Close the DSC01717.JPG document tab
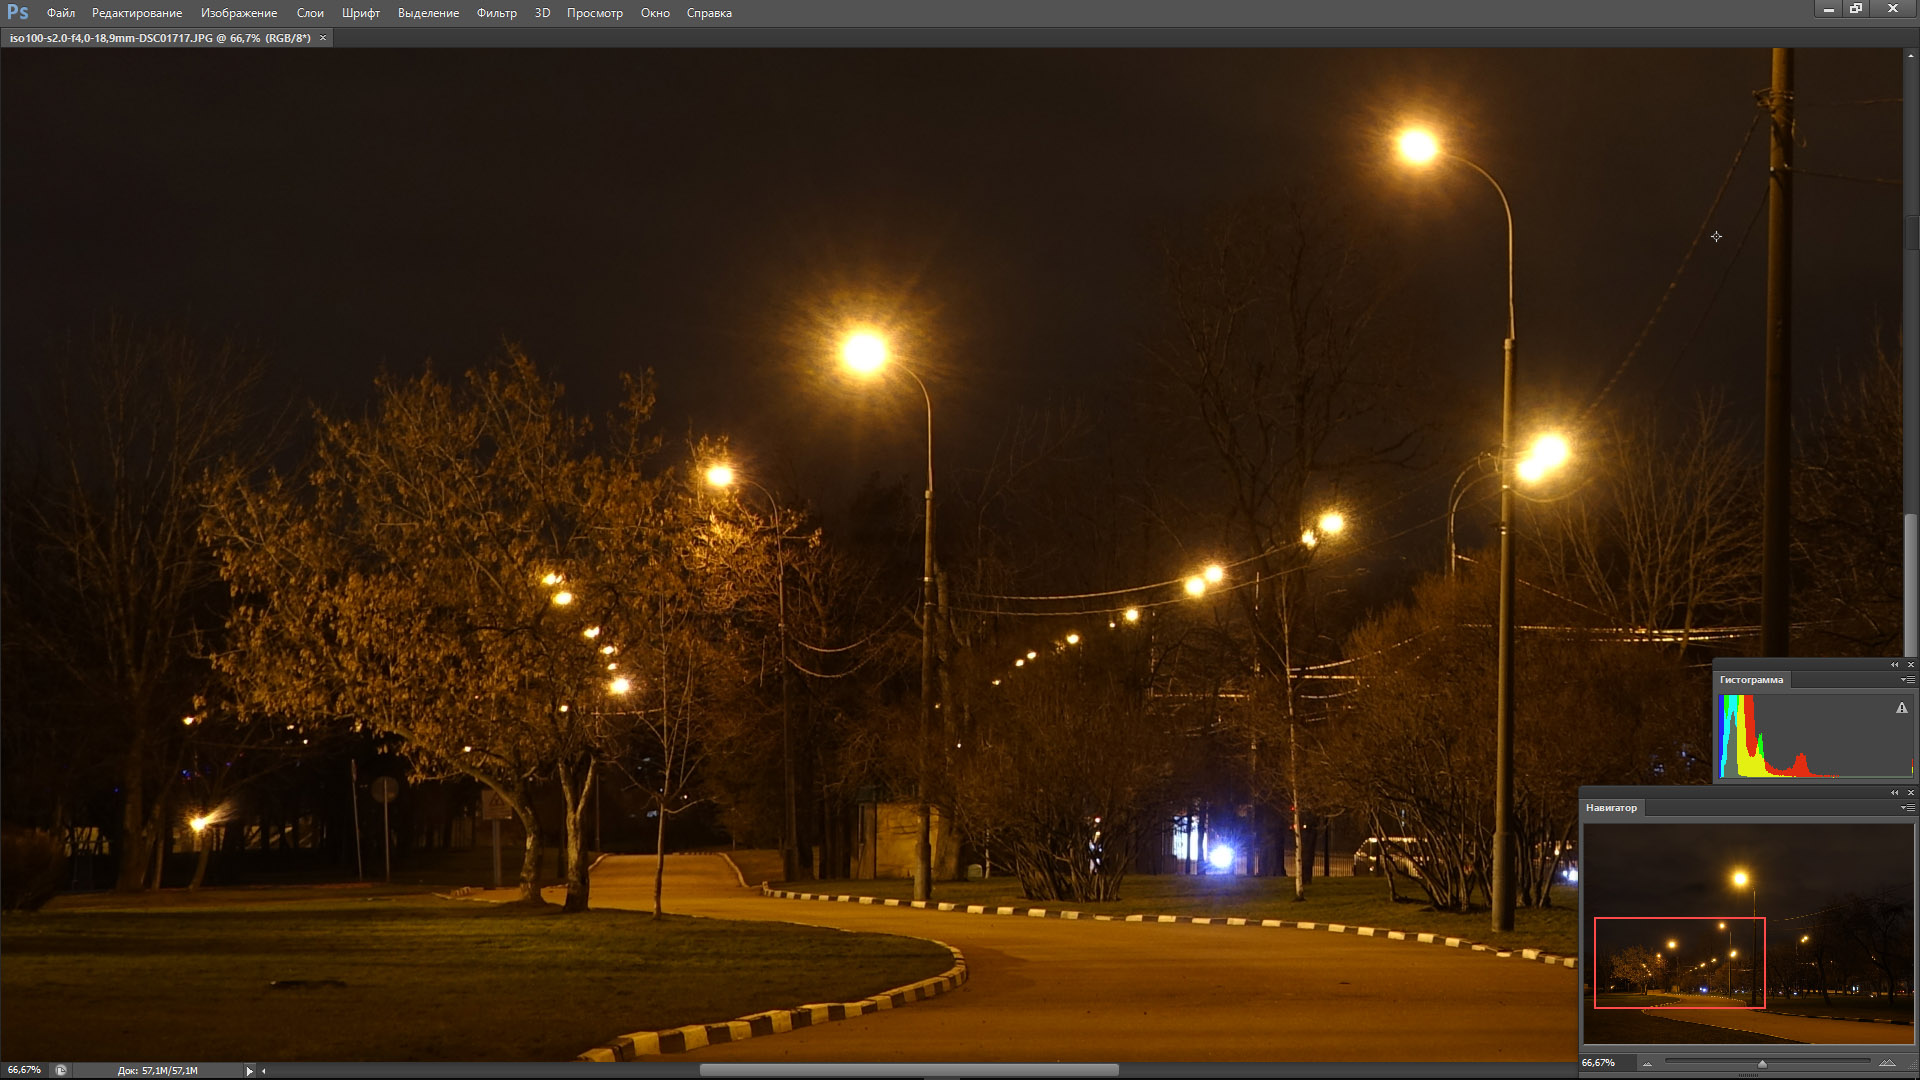This screenshot has height=1080, width=1920. (x=323, y=38)
